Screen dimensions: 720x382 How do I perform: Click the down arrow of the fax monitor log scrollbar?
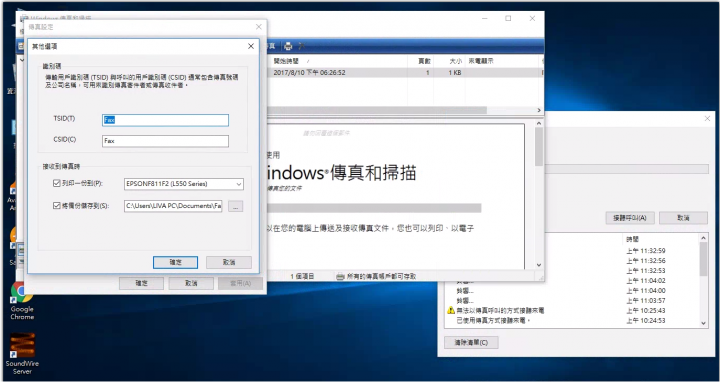(x=703, y=323)
